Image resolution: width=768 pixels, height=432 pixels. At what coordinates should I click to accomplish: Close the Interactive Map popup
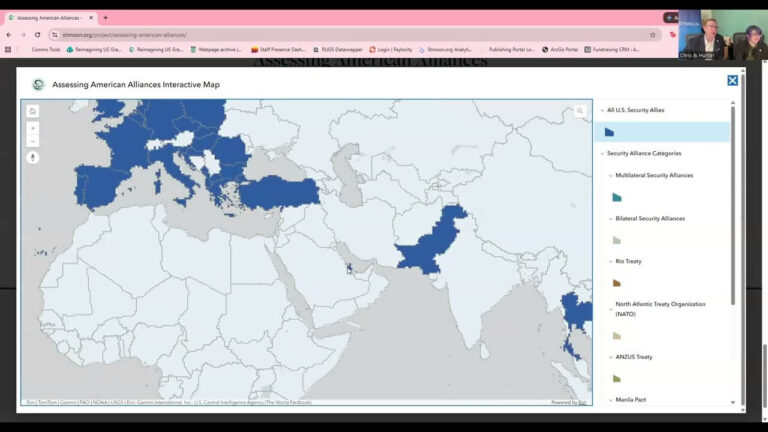(x=732, y=80)
